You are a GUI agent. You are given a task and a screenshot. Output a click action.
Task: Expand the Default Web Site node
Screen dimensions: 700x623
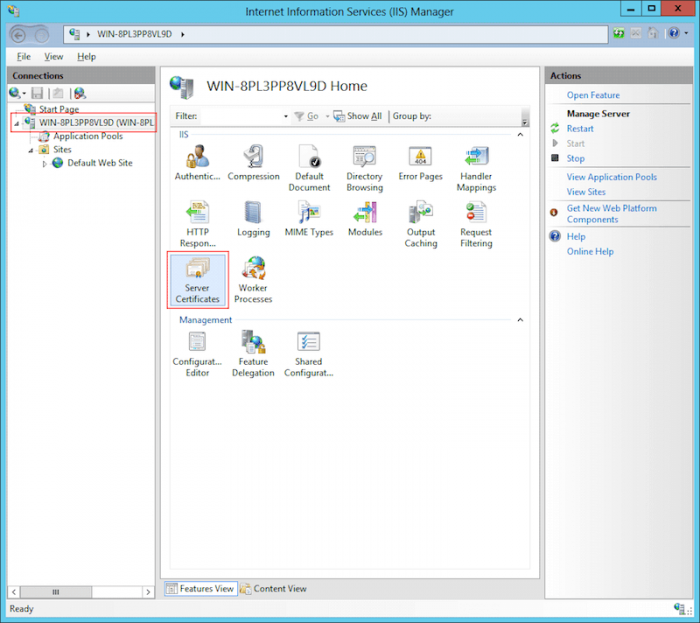[45, 163]
